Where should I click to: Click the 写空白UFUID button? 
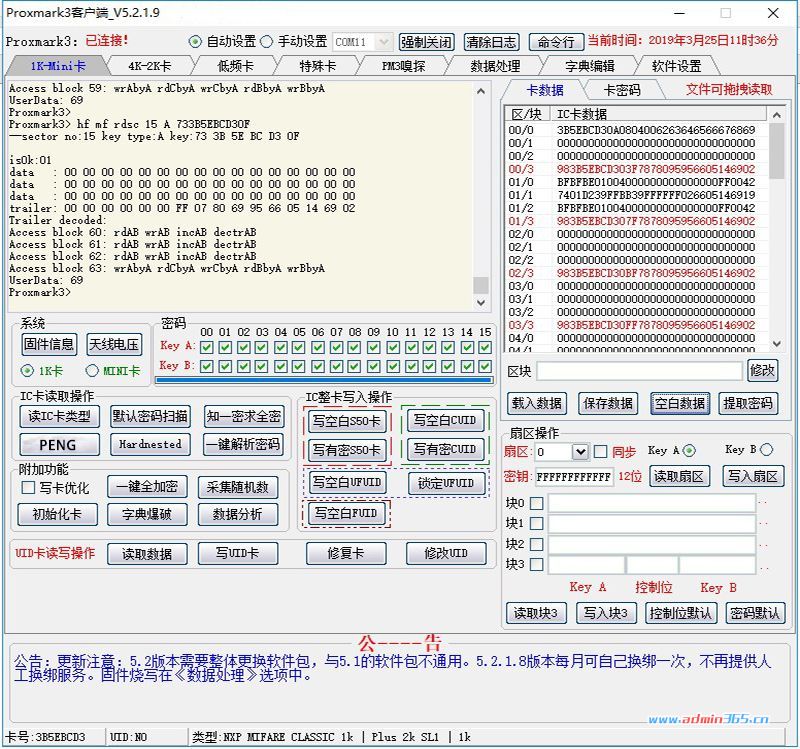(347, 482)
